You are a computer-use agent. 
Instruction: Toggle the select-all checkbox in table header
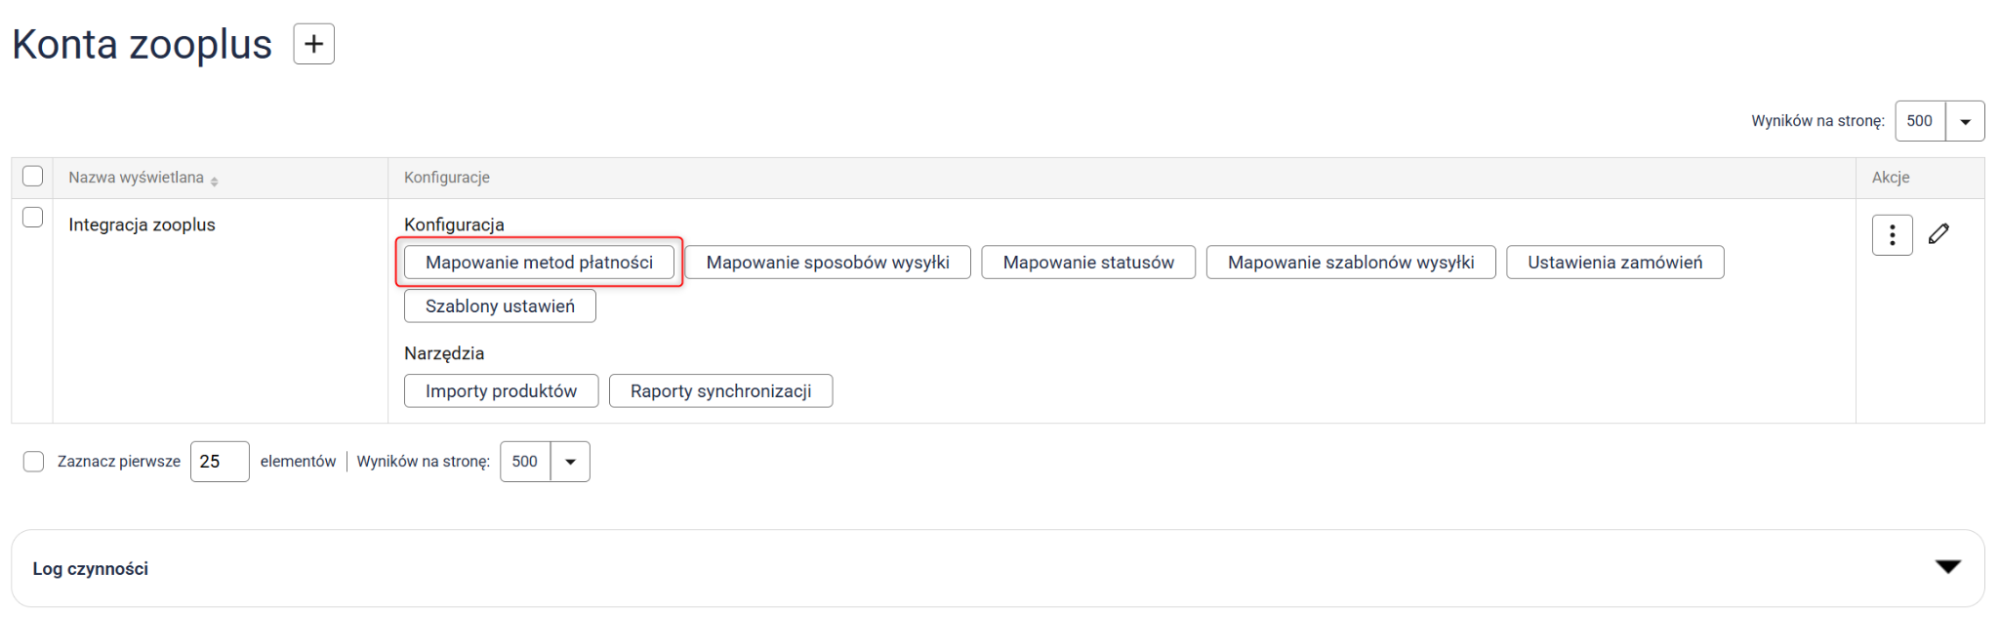pyautogui.click(x=33, y=177)
